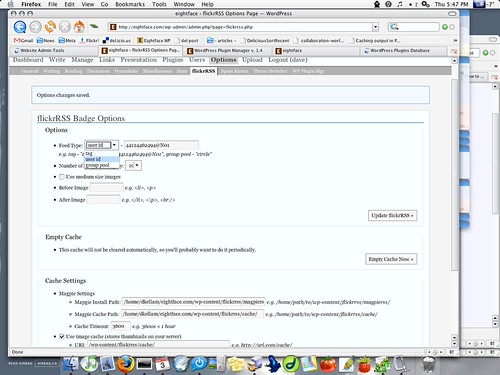
Task: Open the Flickr! bookmark
Action: [x=89, y=40]
